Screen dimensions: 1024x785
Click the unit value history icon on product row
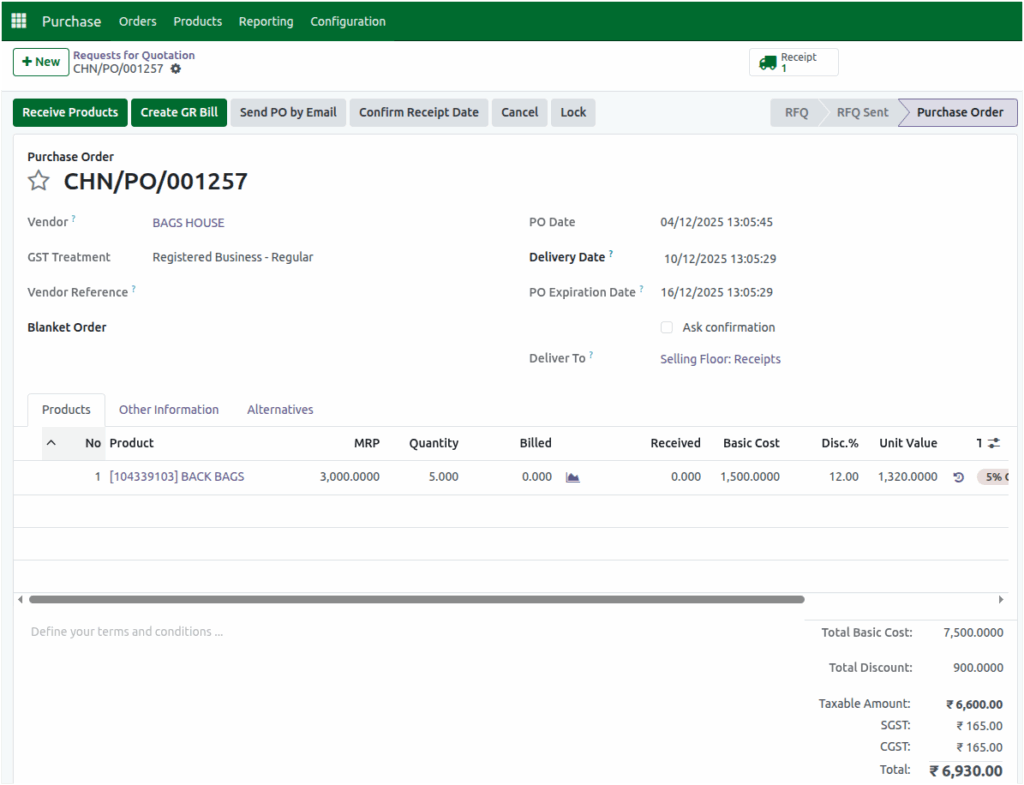pos(958,477)
